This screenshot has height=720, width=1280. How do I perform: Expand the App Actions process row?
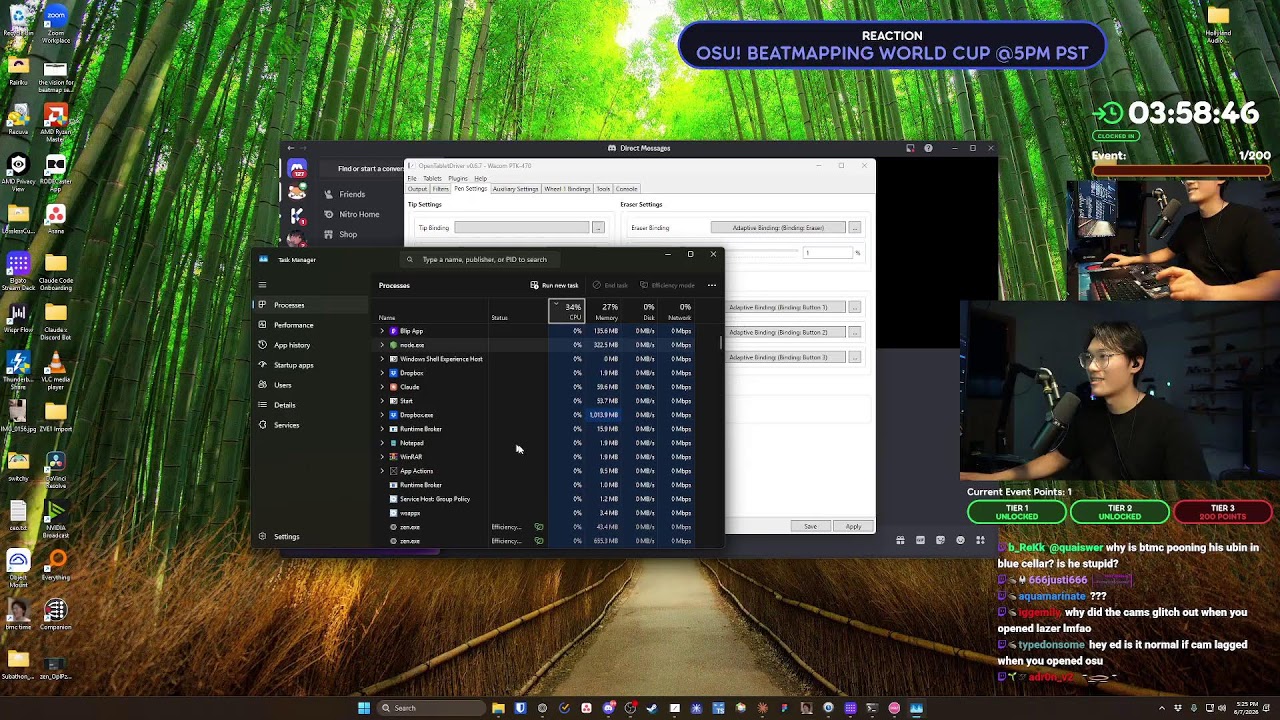tap(382, 471)
